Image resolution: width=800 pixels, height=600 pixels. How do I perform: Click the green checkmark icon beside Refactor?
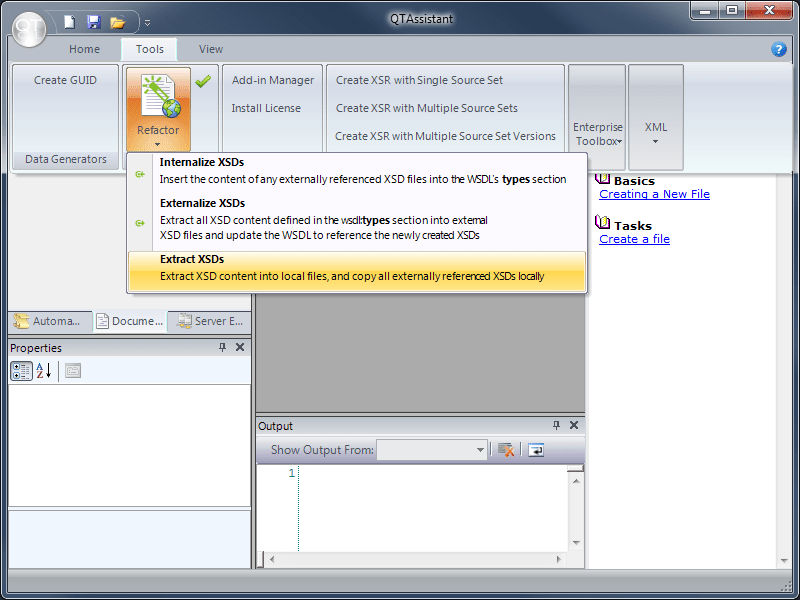203,82
